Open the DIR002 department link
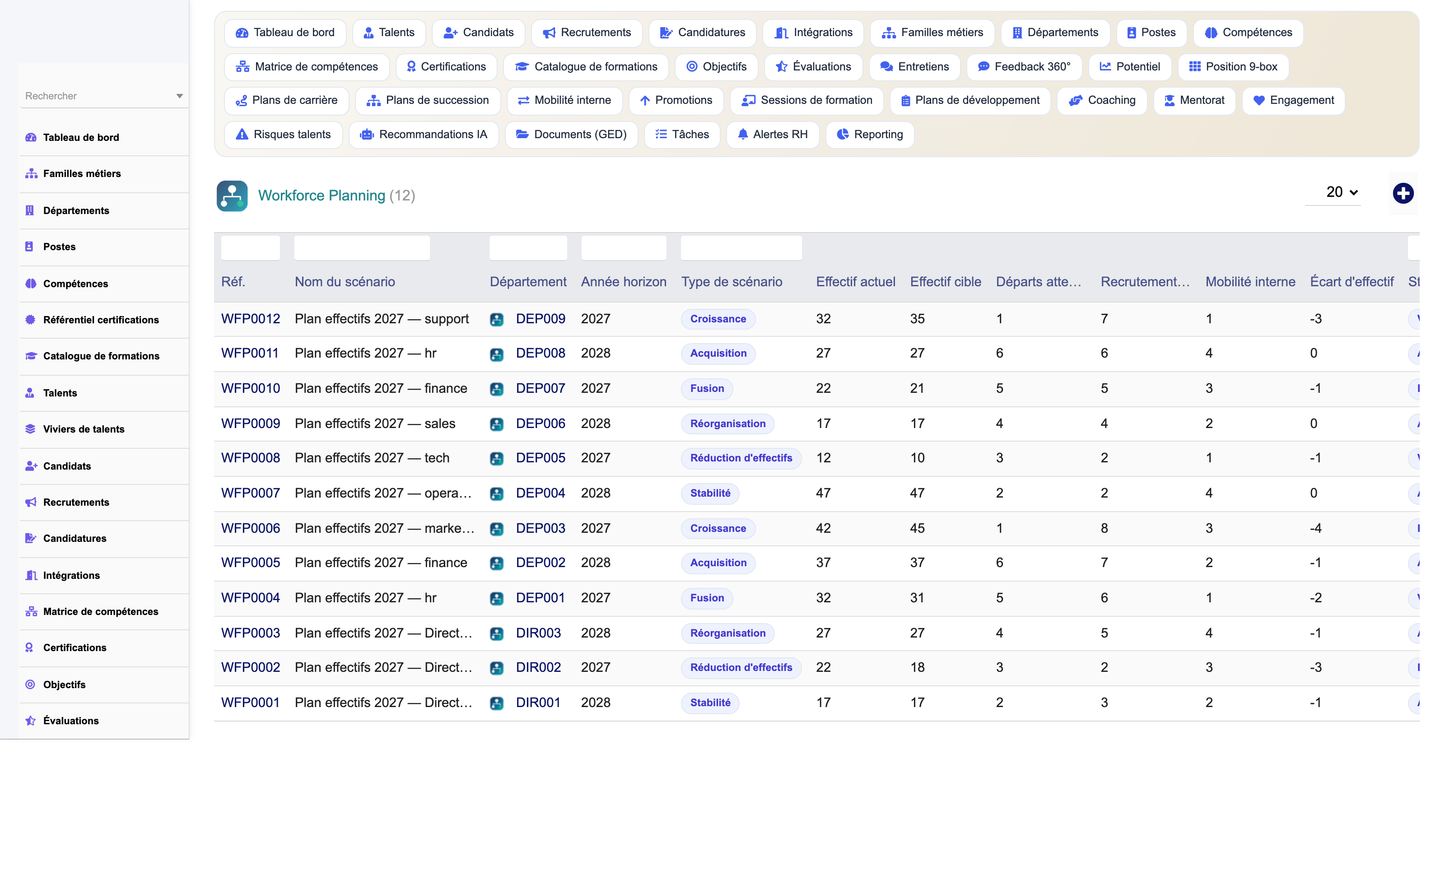Viewport: 1445px width, 894px height. [538, 668]
